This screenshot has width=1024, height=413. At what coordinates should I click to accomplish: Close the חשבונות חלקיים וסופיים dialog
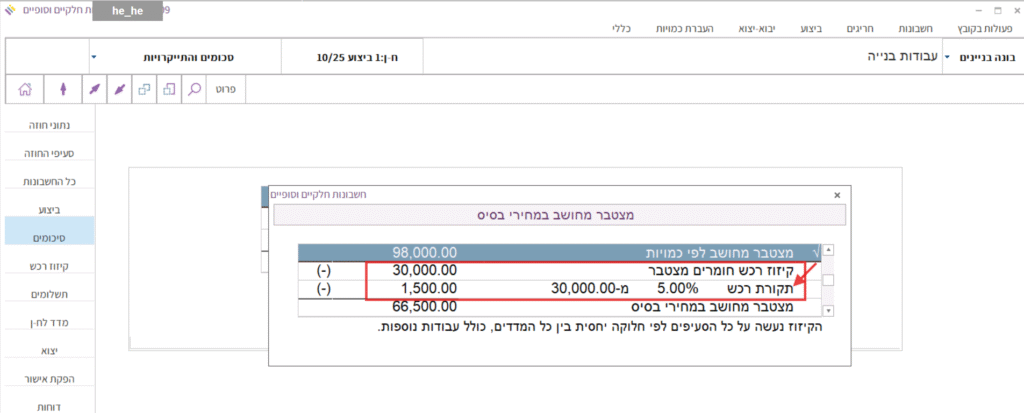836,196
